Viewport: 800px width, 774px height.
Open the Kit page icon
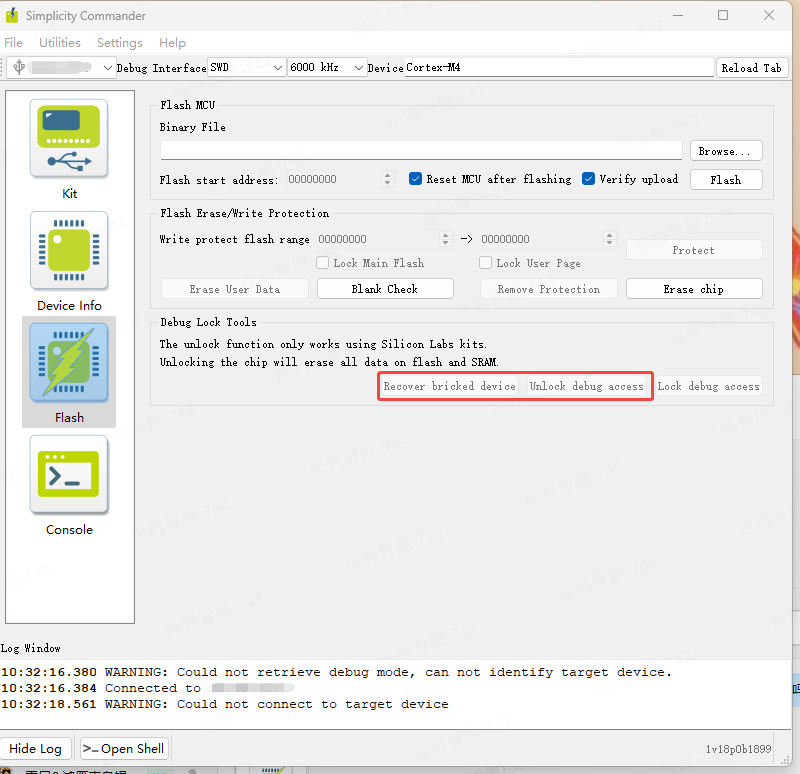[69, 139]
